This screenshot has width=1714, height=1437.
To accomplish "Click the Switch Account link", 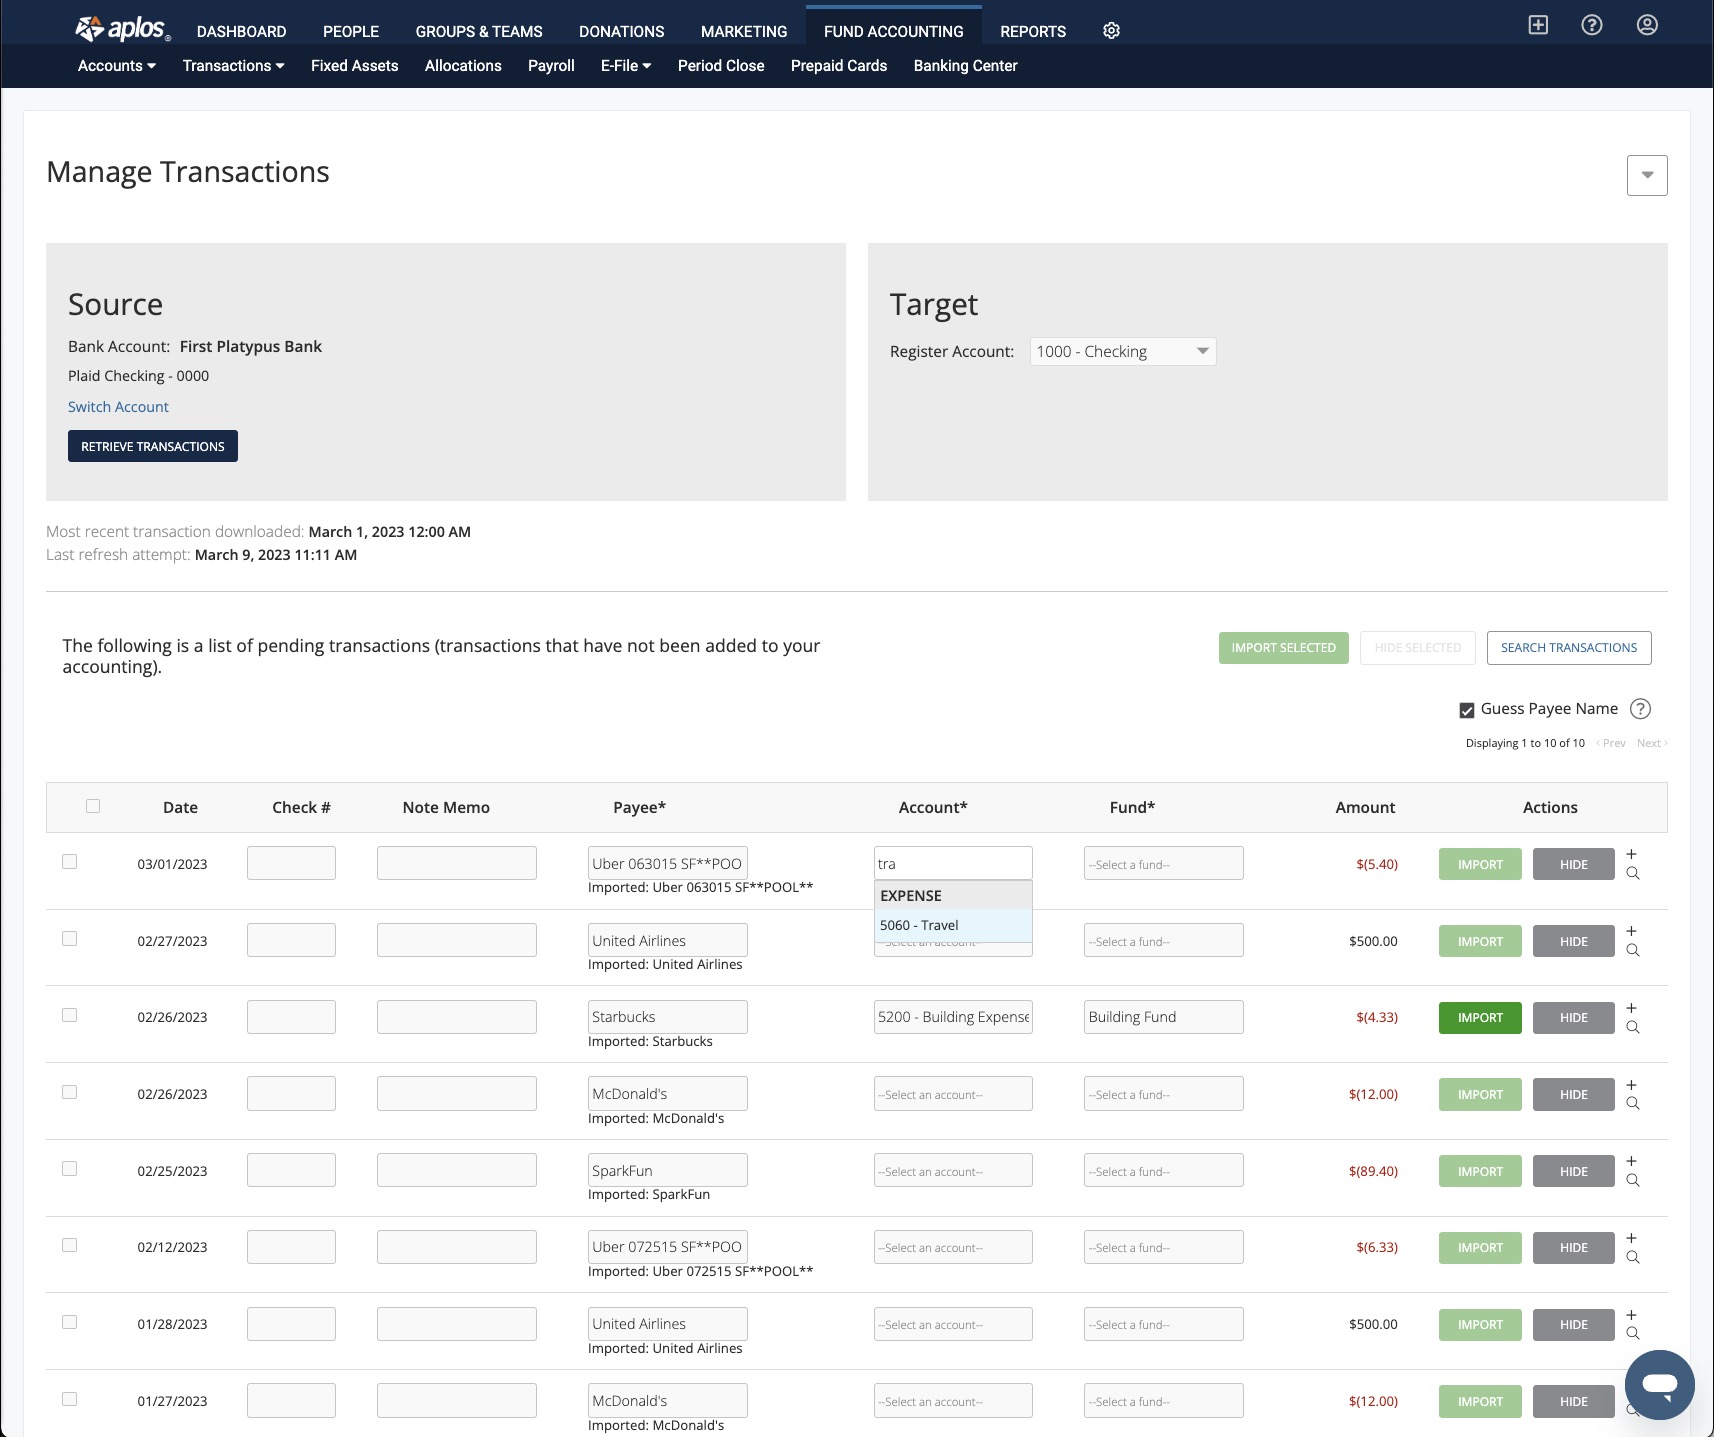I will (x=118, y=407).
